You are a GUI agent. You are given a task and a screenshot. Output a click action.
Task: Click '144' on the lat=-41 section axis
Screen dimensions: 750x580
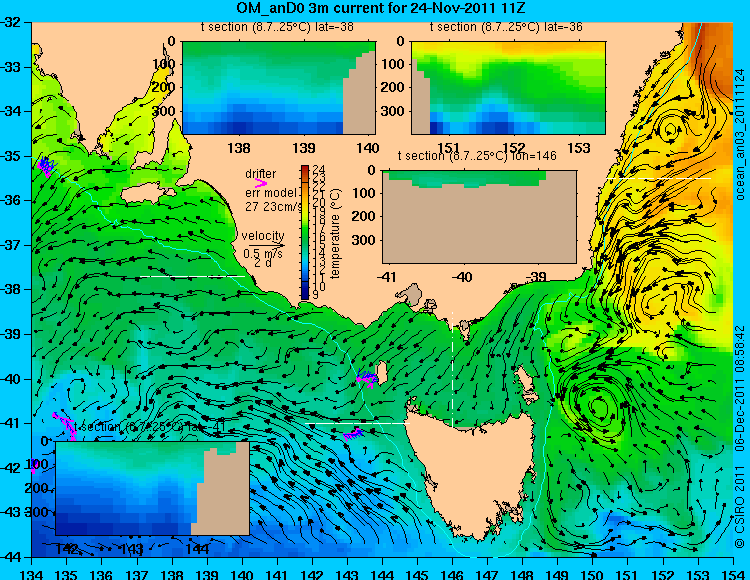198,548
